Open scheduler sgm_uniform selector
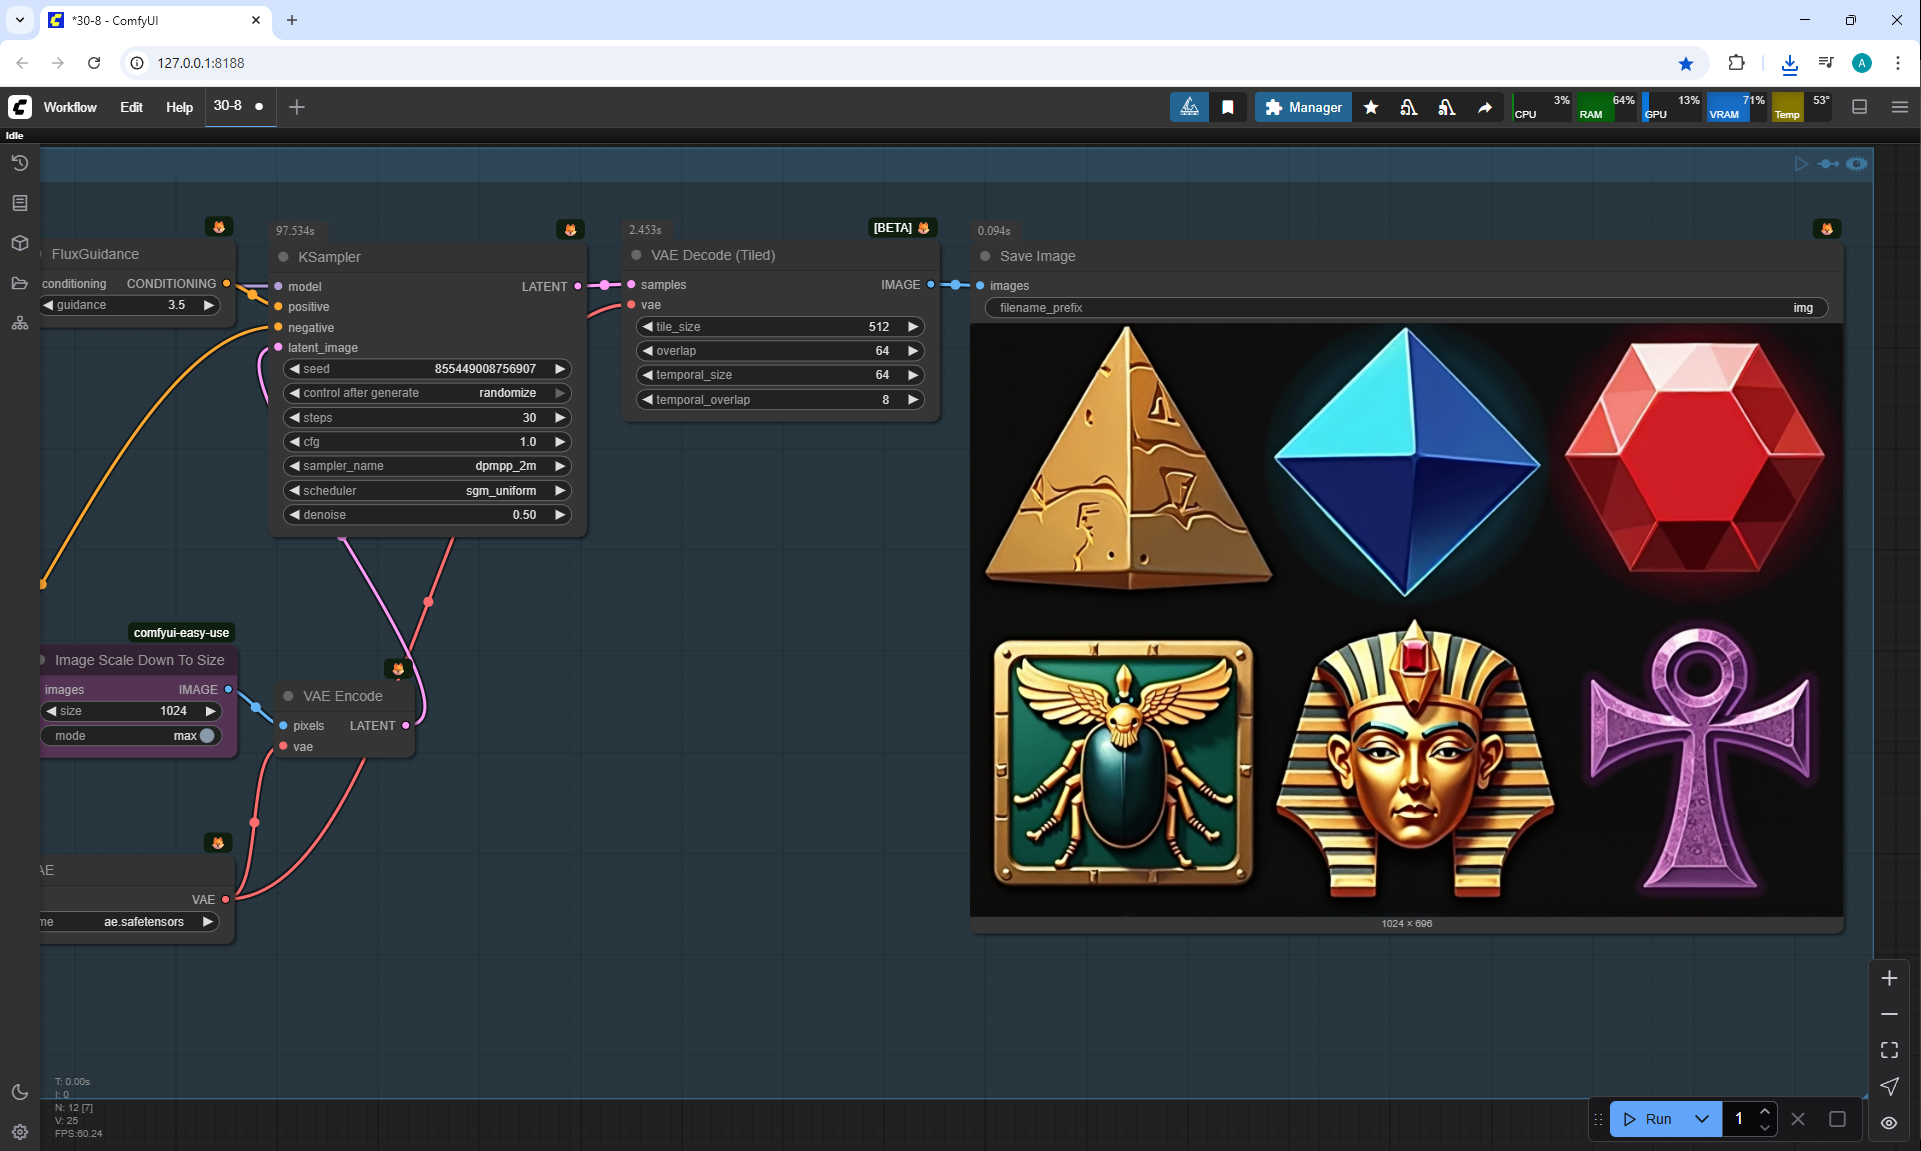1921x1151 pixels. click(x=427, y=491)
